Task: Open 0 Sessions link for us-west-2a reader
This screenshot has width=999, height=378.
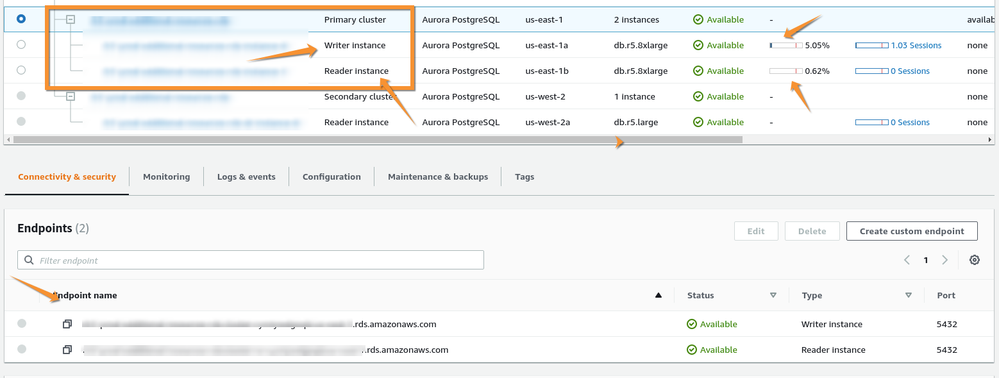Action: point(910,122)
